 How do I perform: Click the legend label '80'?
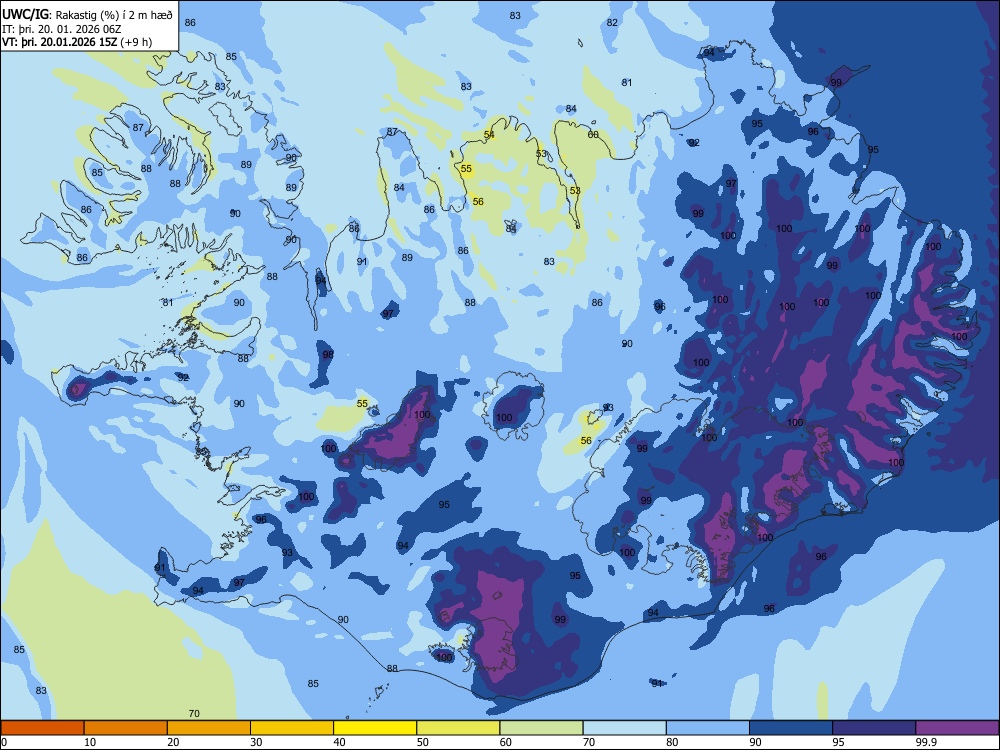coord(672,742)
